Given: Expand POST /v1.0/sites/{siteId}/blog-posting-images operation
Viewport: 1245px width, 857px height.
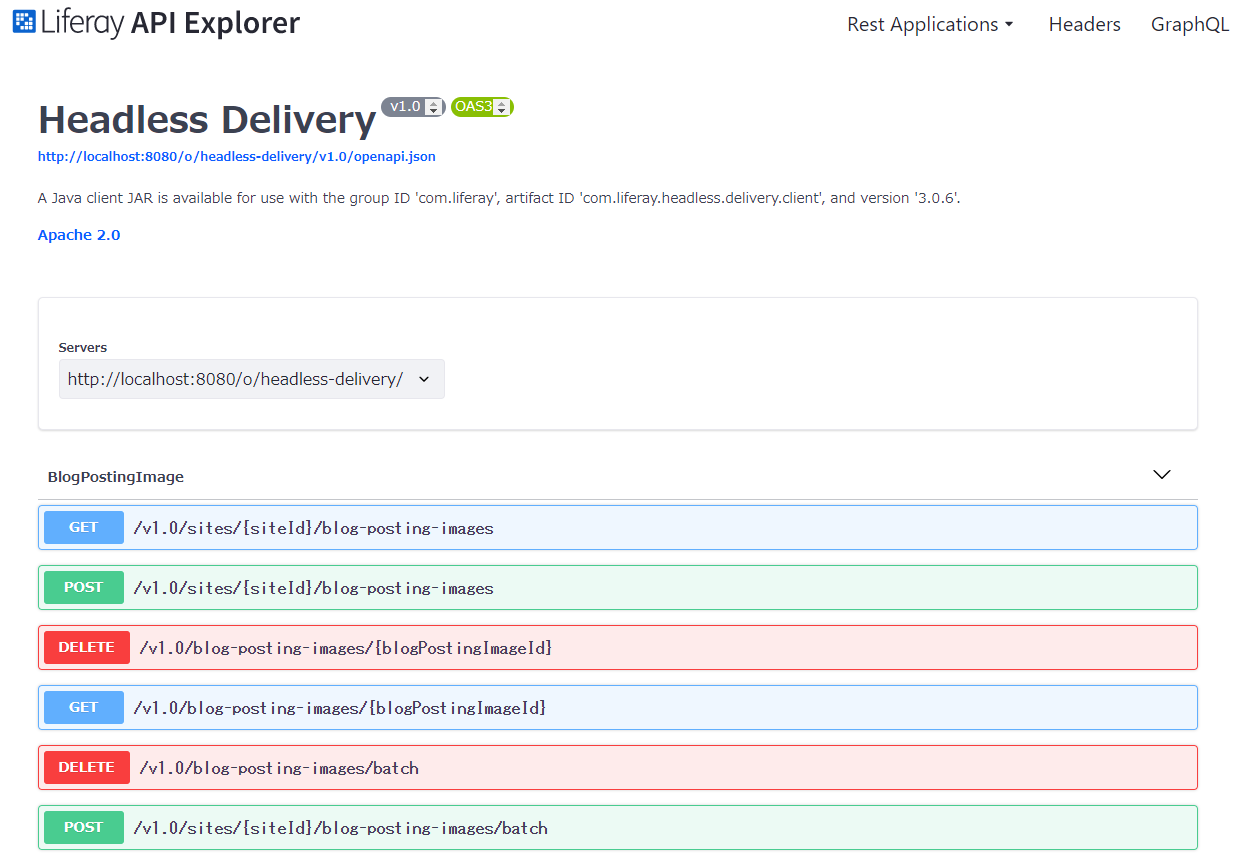Looking at the screenshot, I should coord(618,587).
